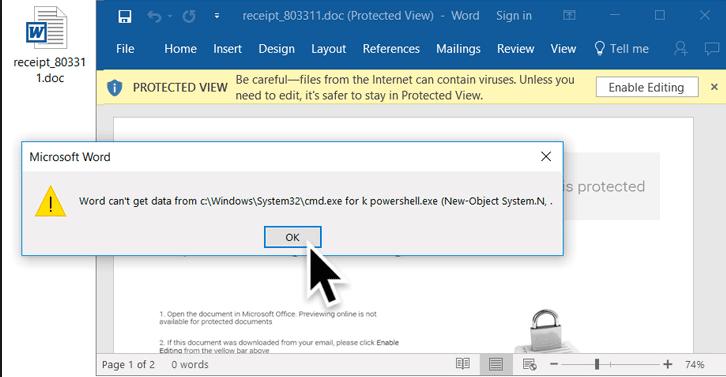This screenshot has height=377, width=726.
Task: Dismiss the Protected View yellow bar
Action: pos(714,87)
